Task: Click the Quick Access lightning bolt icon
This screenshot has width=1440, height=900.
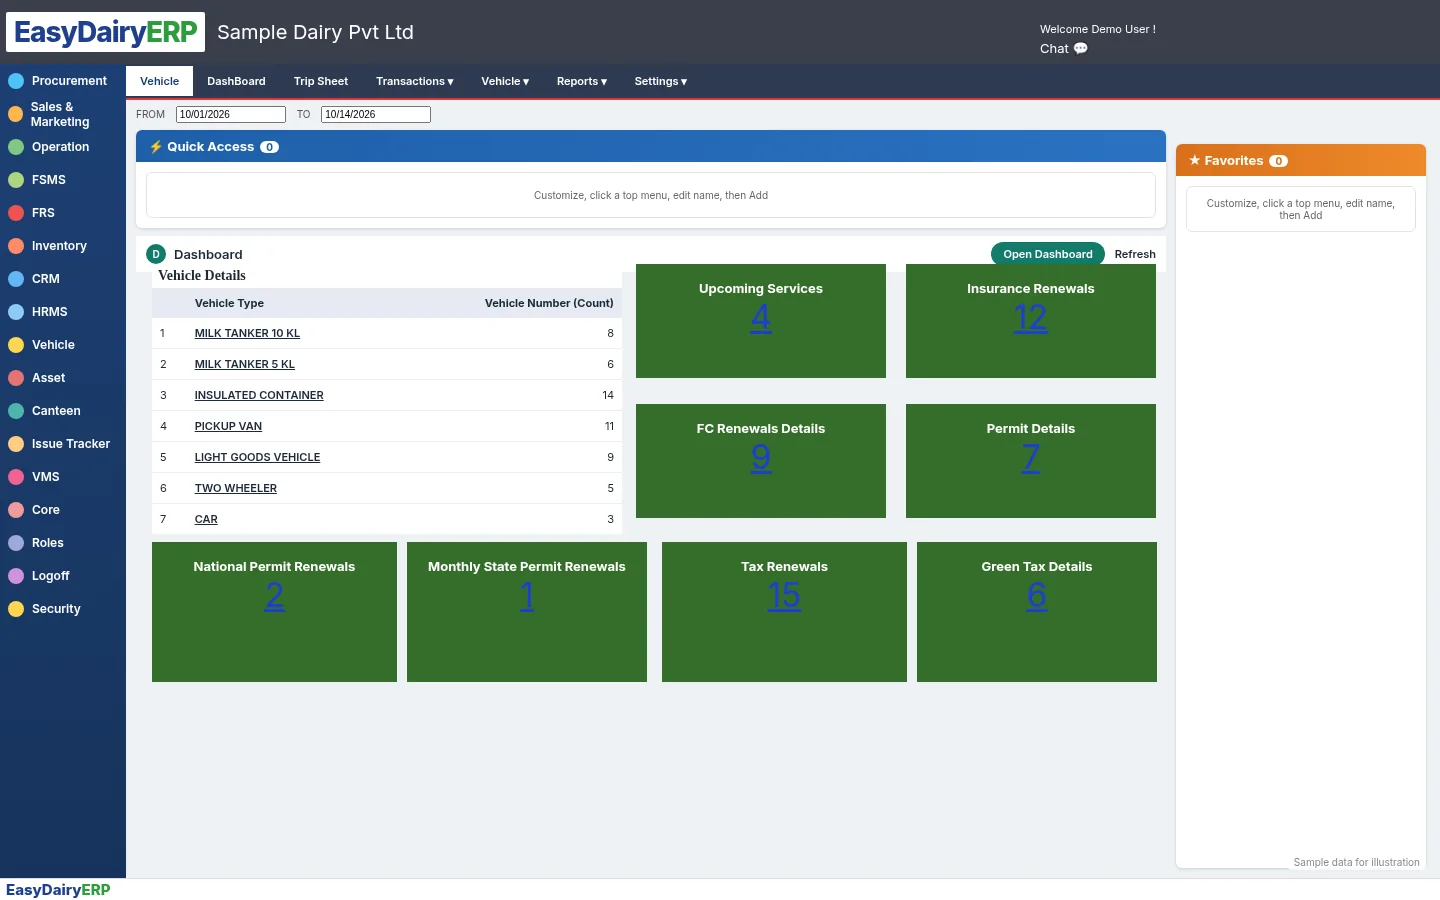Action: 156,147
